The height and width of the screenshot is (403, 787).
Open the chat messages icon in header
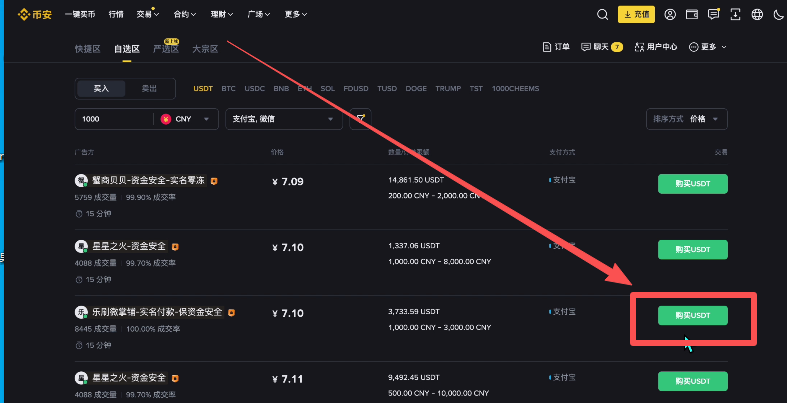point(714,15)
